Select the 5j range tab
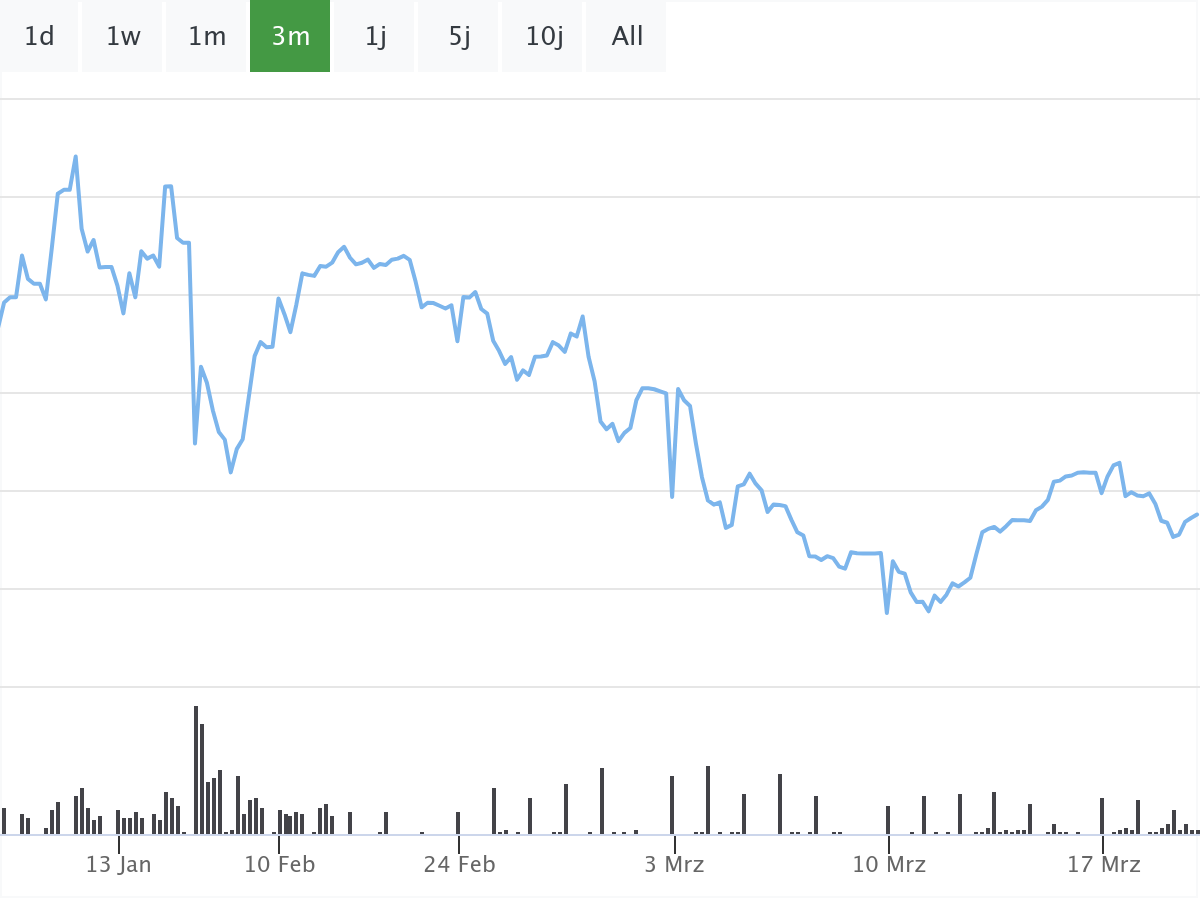The width and height of the screenshot is (1200, 900). click(459, 37)
